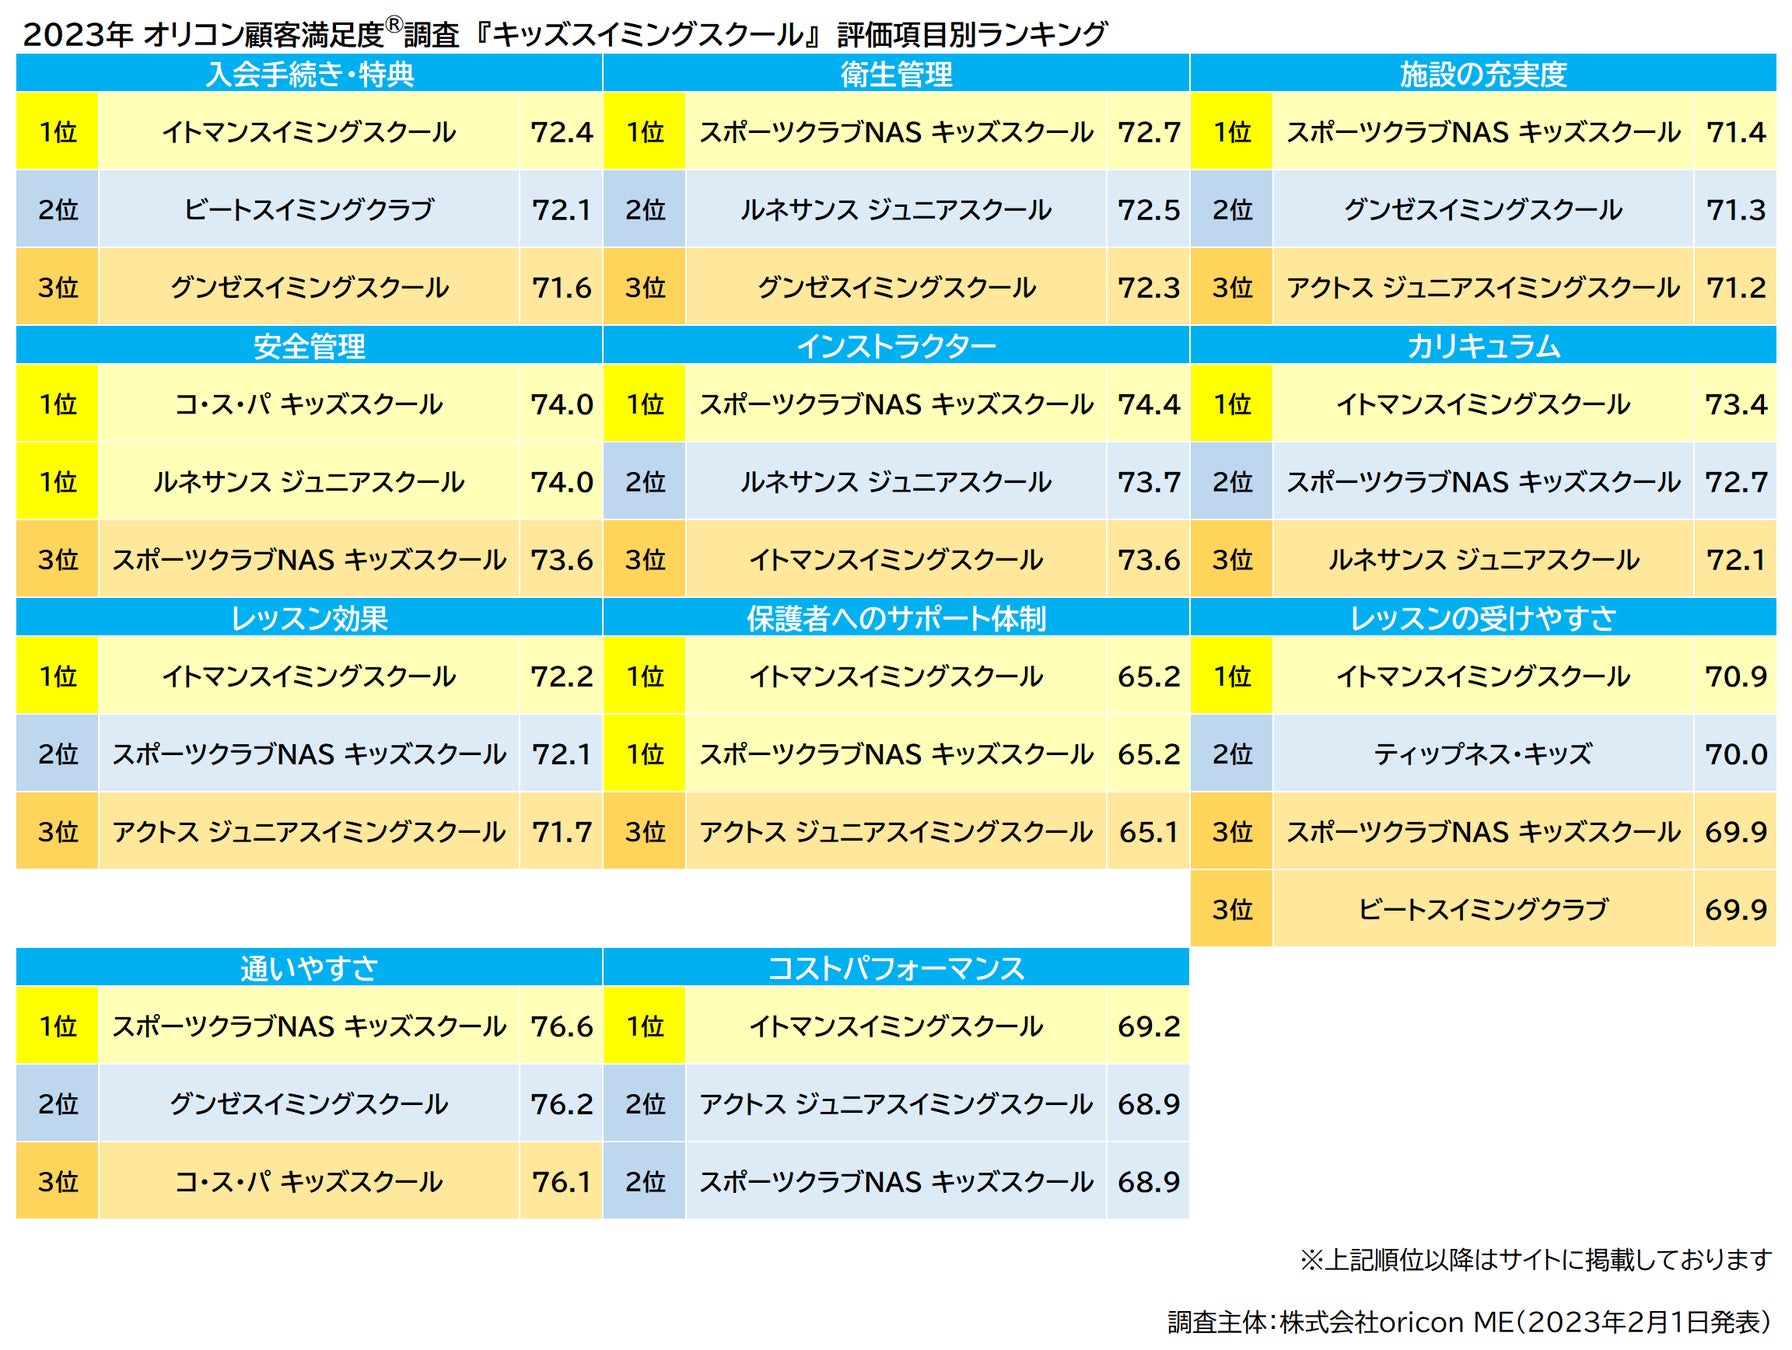Image resolution: width=1792 pixels, height=1350 pixels.
Task: Select the 72.3 score in 衛生管理
Action: (x=1148, y=288)
